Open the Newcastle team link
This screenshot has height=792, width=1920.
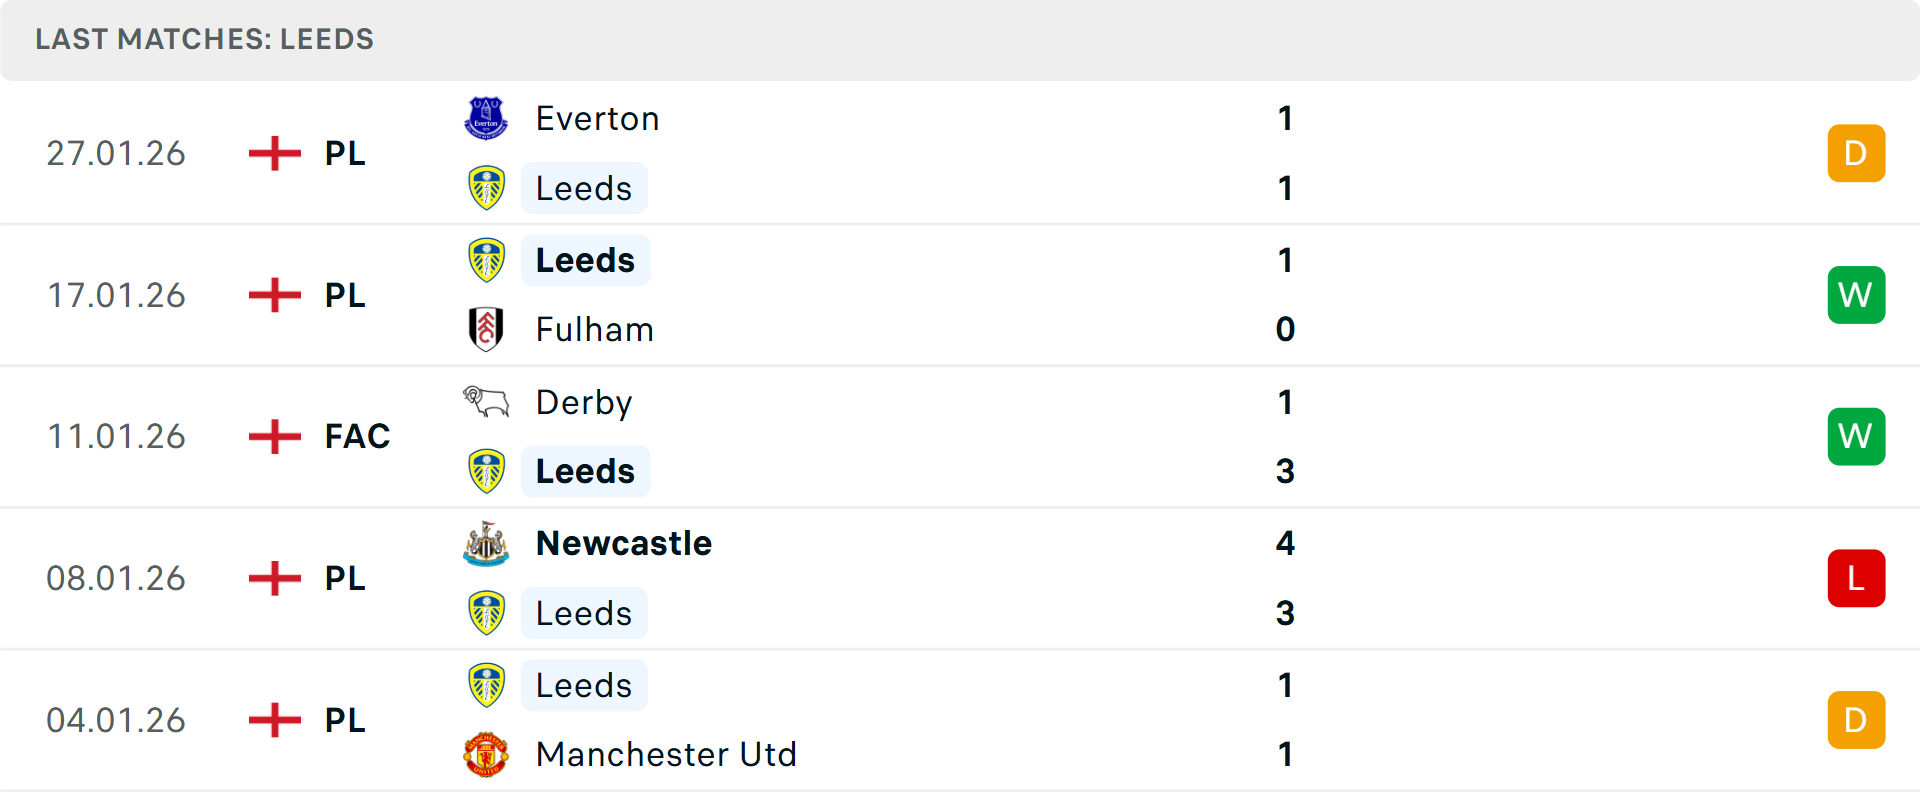pos(624,543)
